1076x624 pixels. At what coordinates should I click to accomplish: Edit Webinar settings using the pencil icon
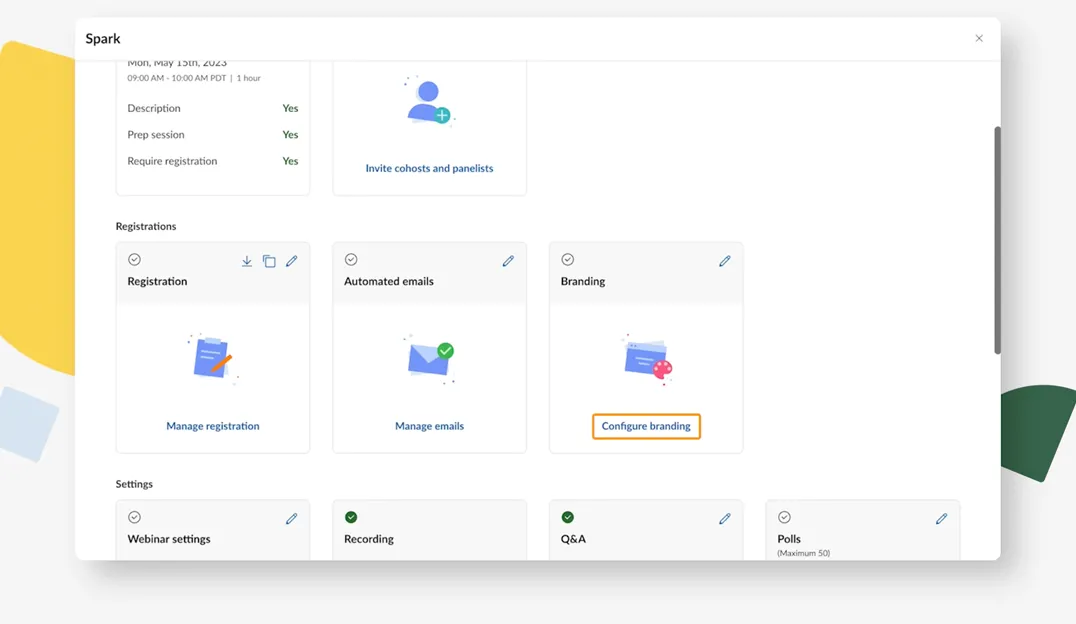point(292,519)
